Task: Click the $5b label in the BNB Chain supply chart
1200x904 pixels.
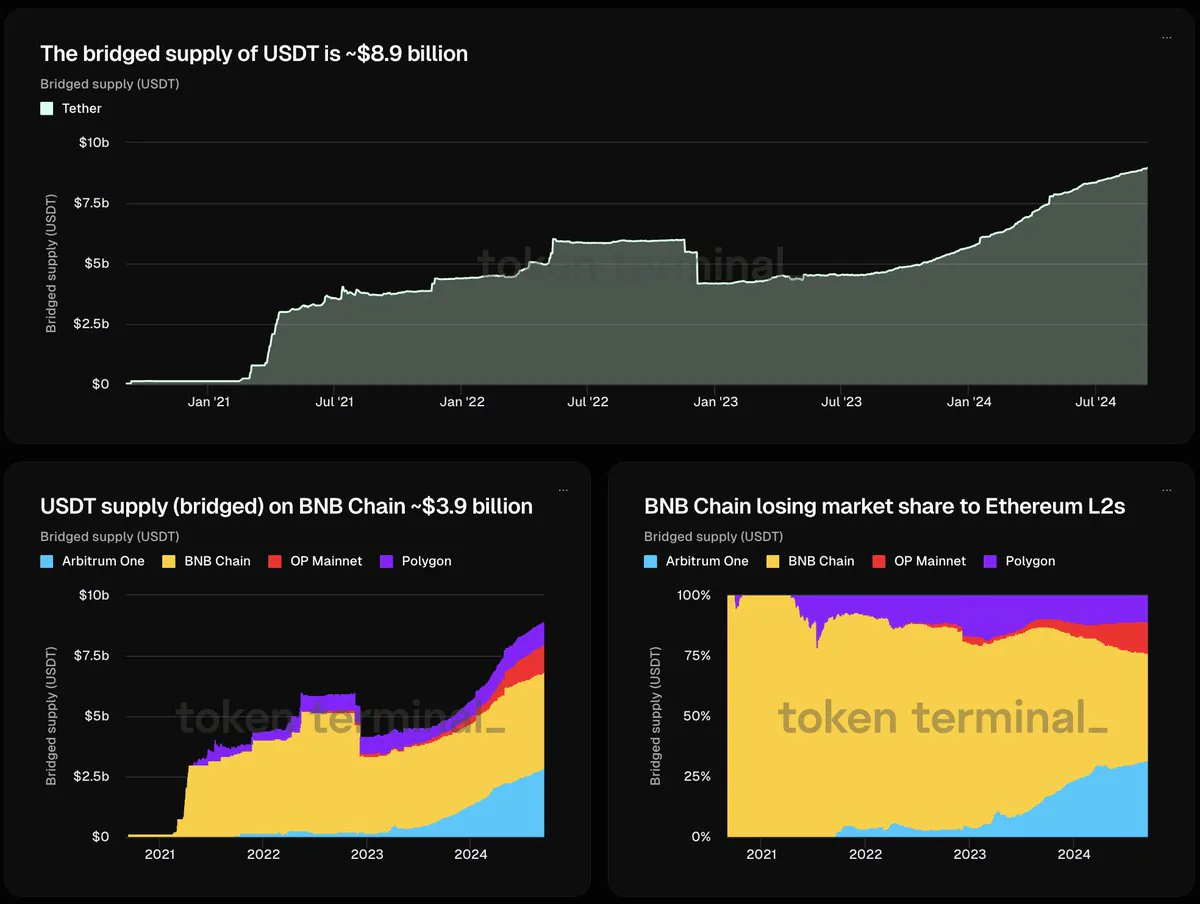Action: (96, 716)
